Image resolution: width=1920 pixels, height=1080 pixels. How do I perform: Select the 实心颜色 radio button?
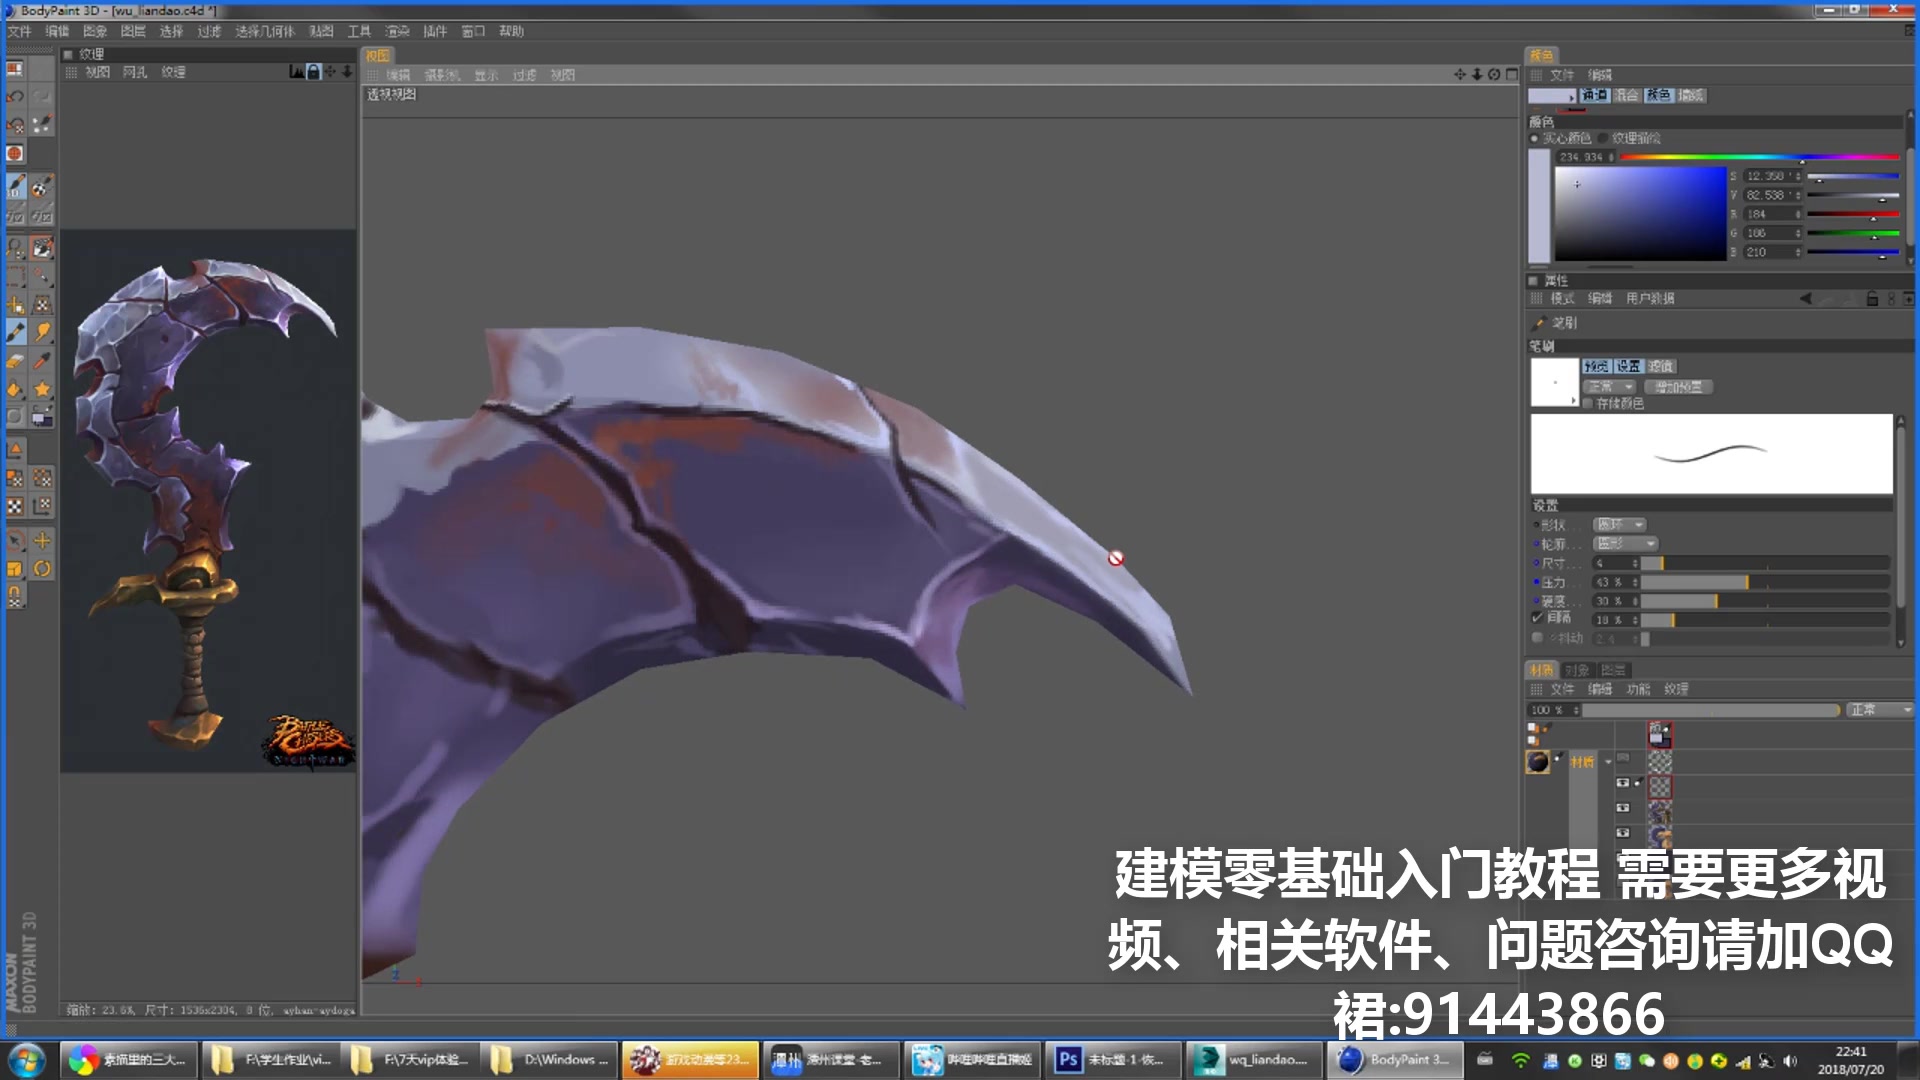pyautogui.click(x=1536, y=138)
